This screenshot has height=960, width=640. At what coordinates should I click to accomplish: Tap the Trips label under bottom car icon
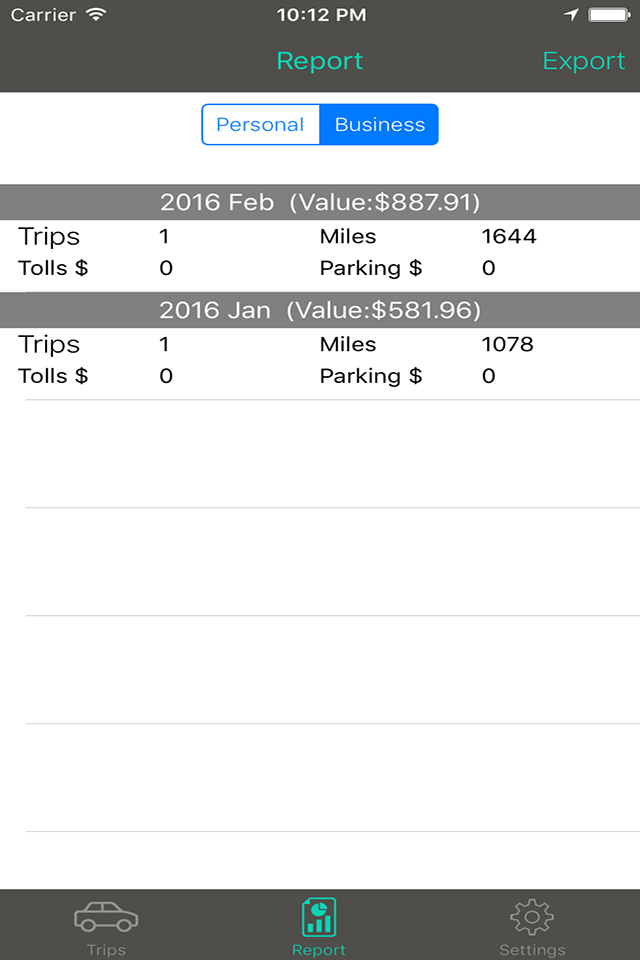[106, 950]
